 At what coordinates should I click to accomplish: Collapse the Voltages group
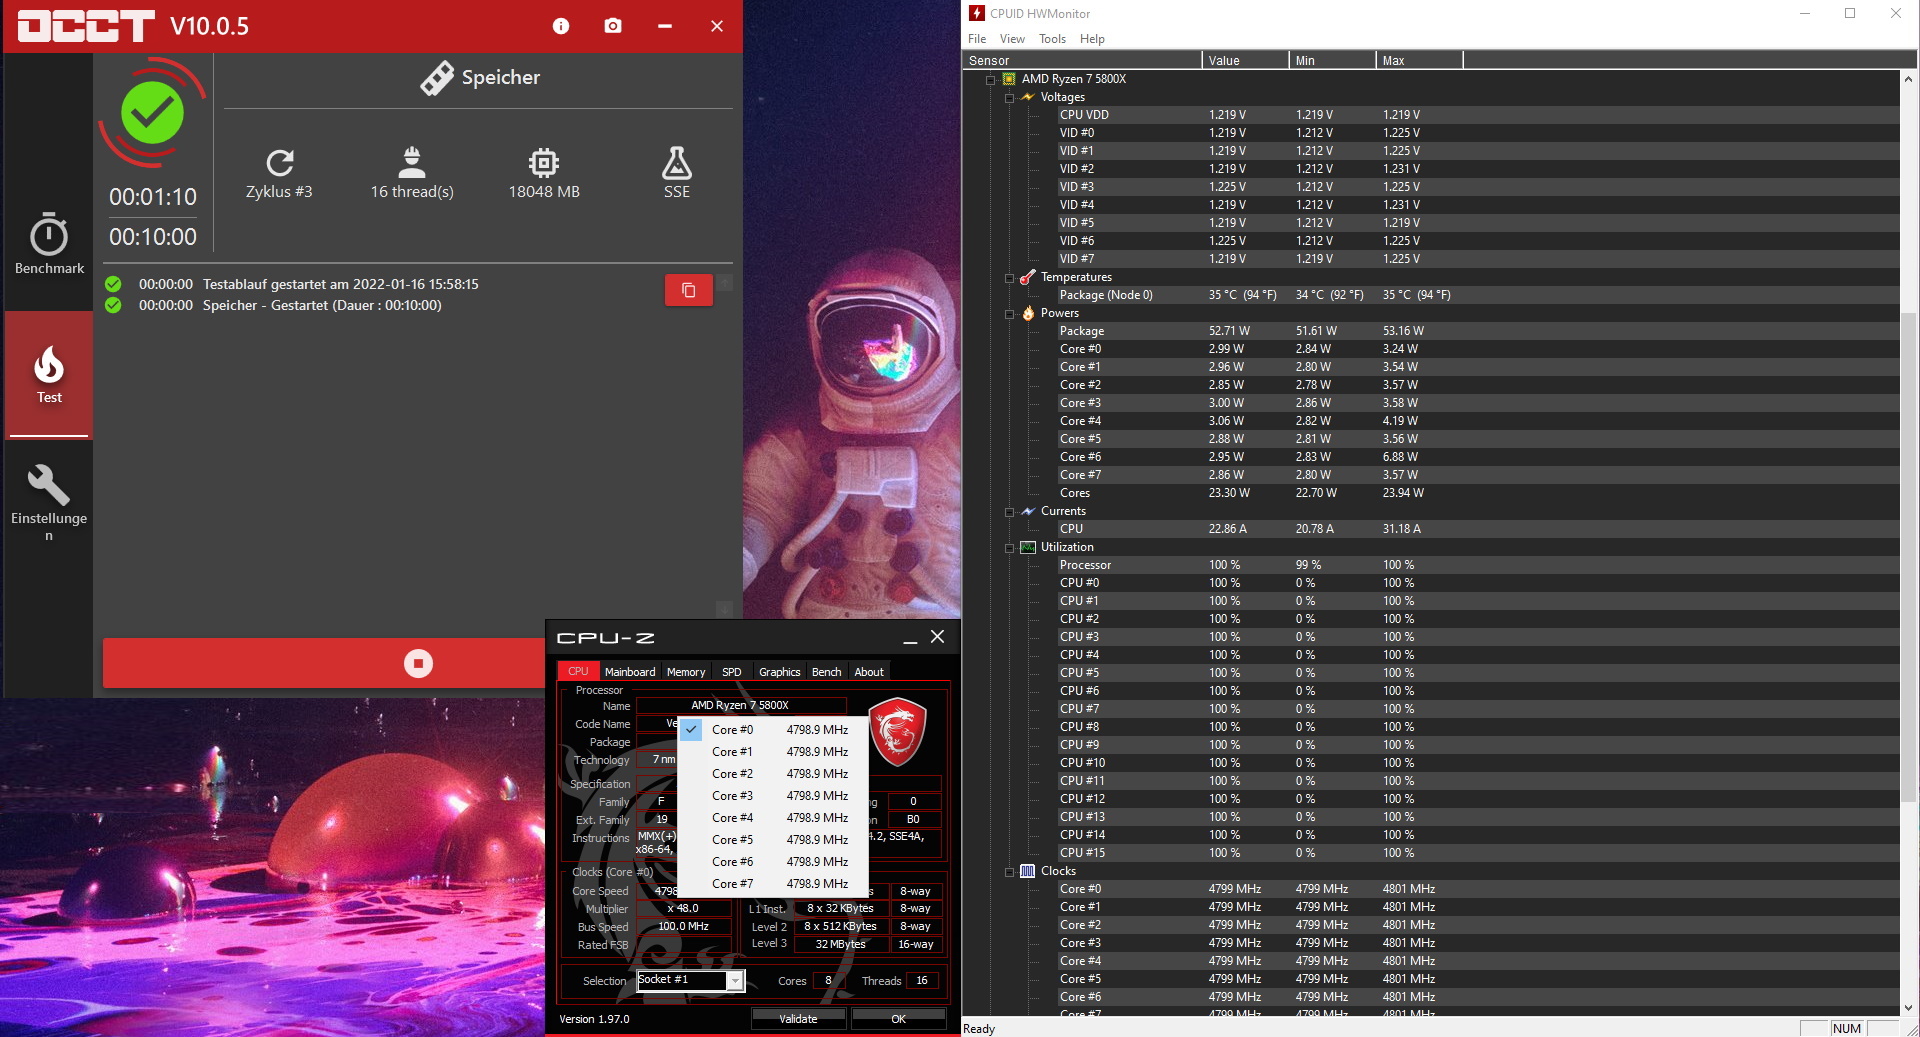tap(1009, 97)
